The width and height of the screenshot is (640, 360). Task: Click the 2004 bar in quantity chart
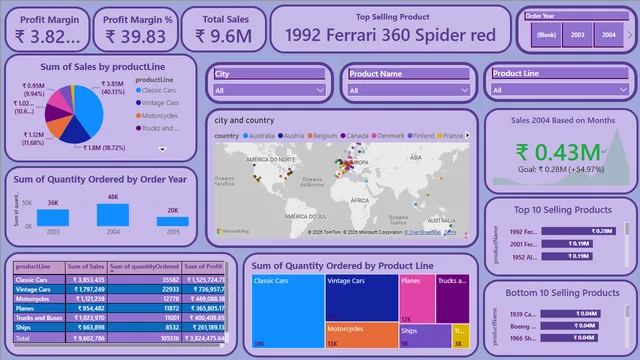tap(113, 215)
